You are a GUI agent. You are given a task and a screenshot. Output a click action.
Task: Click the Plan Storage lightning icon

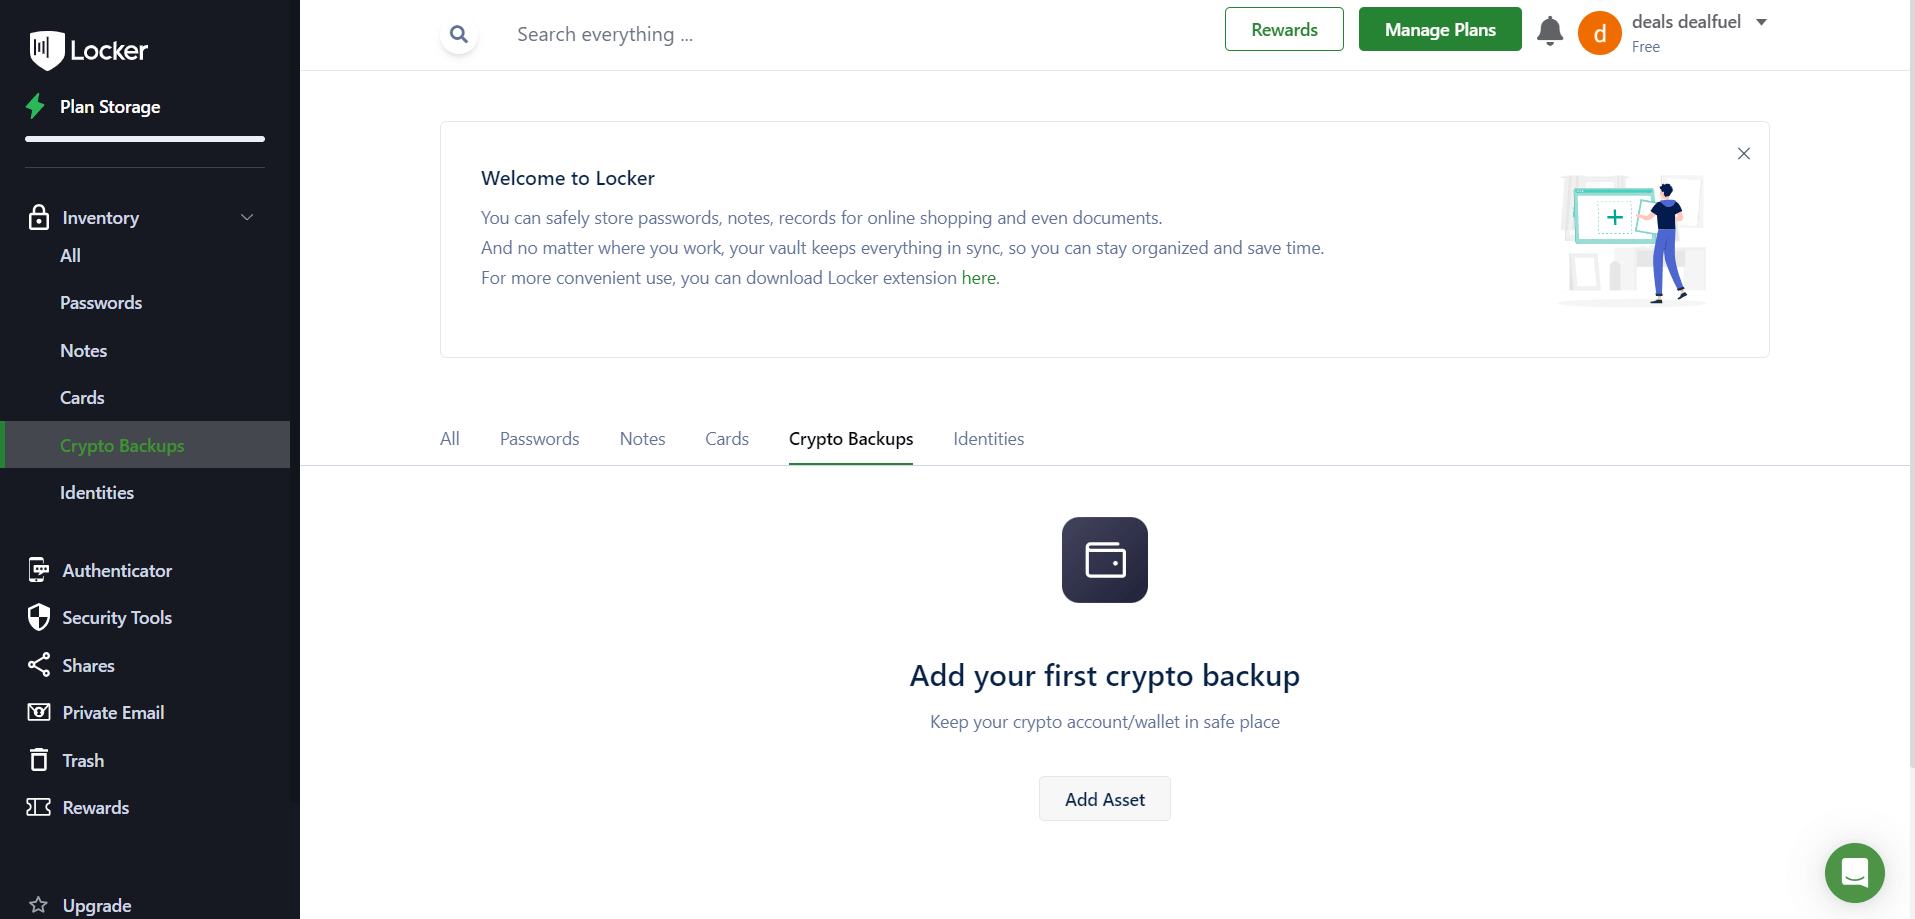pyautogui.click(x=36, y=106)
